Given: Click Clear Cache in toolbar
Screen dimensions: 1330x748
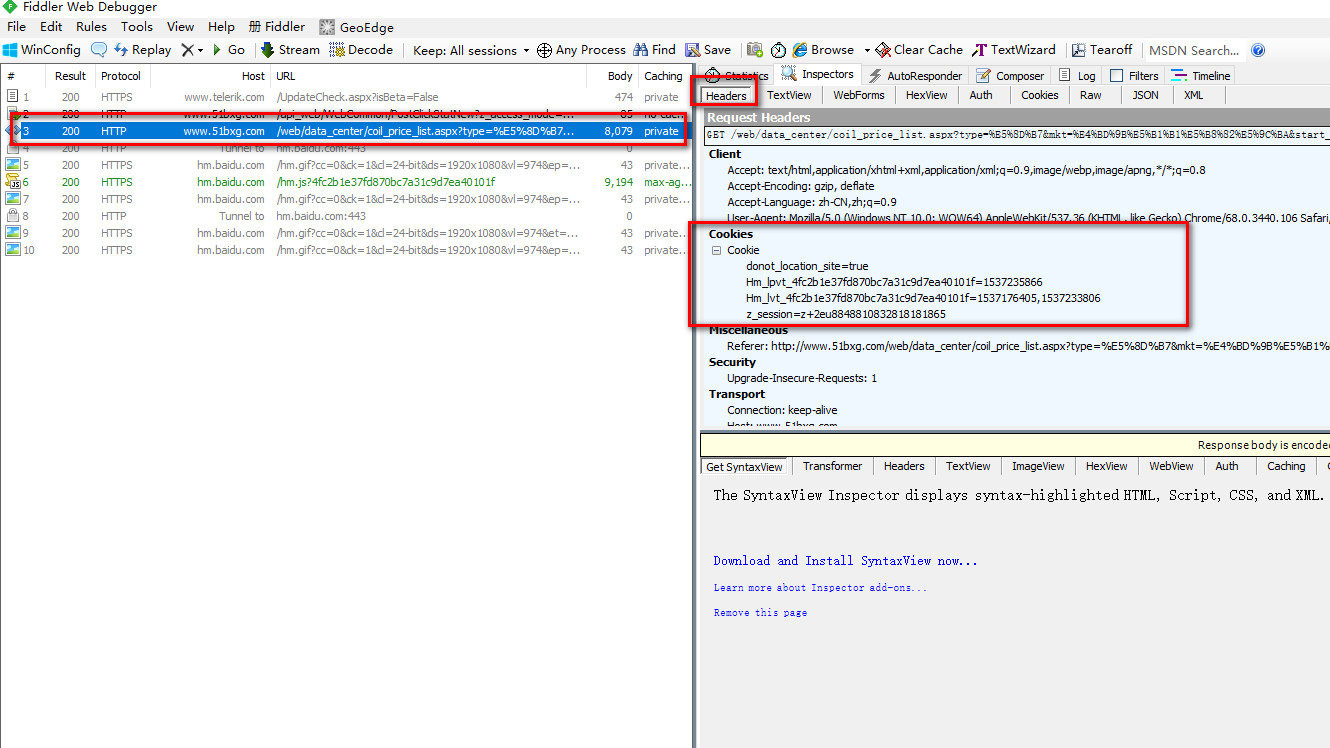Looking at the screenshot, I should pyautogui.click(x=919, y=50).
